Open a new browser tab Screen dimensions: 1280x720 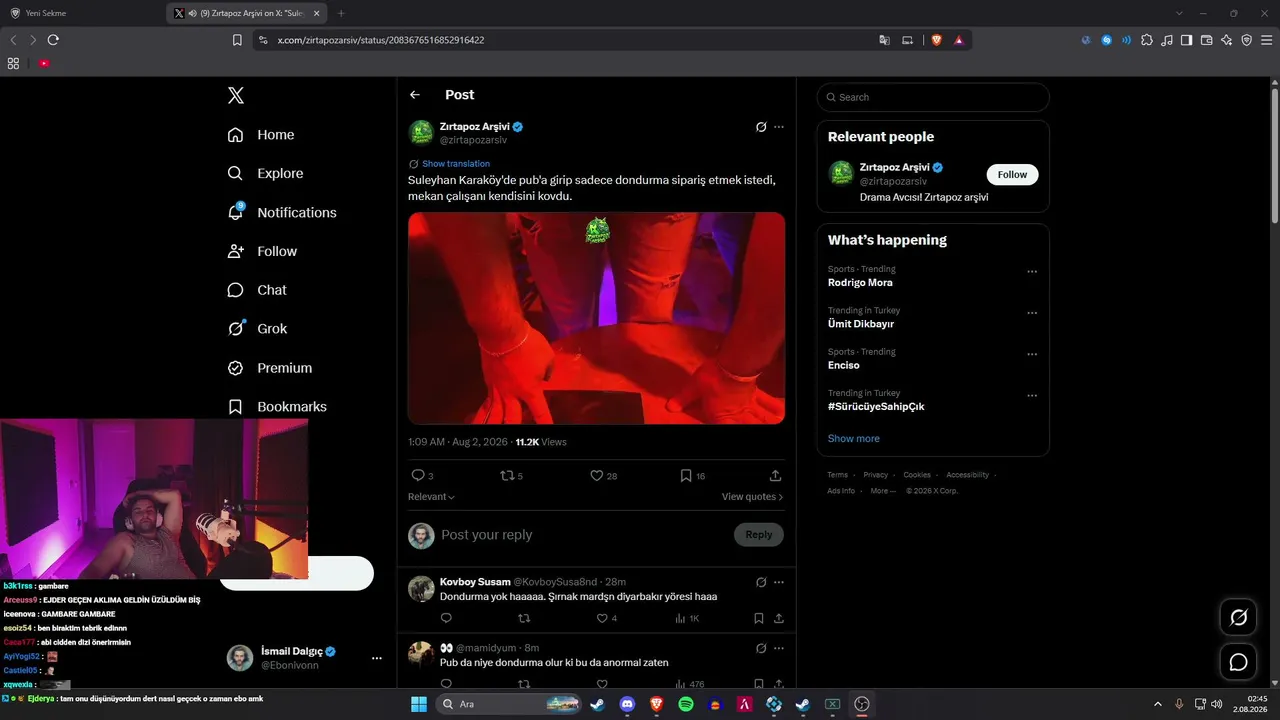(x=341, y=13)
